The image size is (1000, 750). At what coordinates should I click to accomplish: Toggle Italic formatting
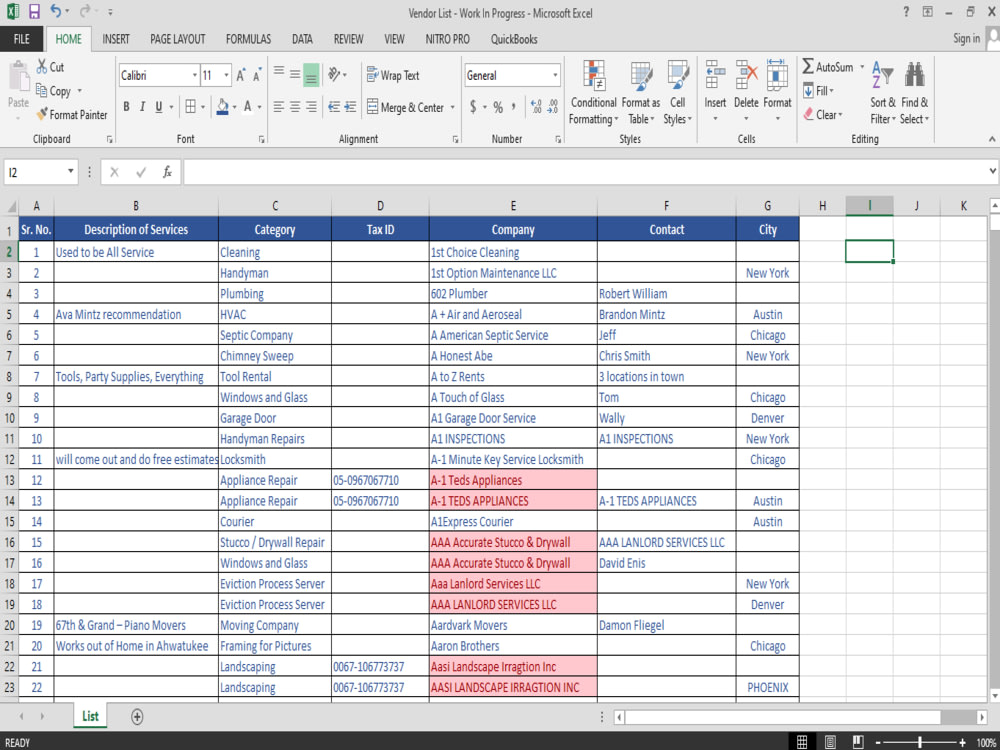pos(142,107)
